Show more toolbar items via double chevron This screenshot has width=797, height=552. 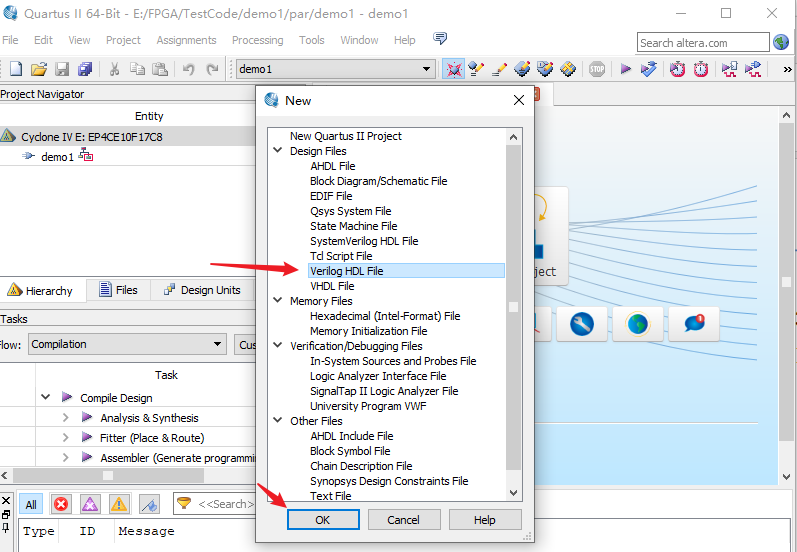click(787, 69)
